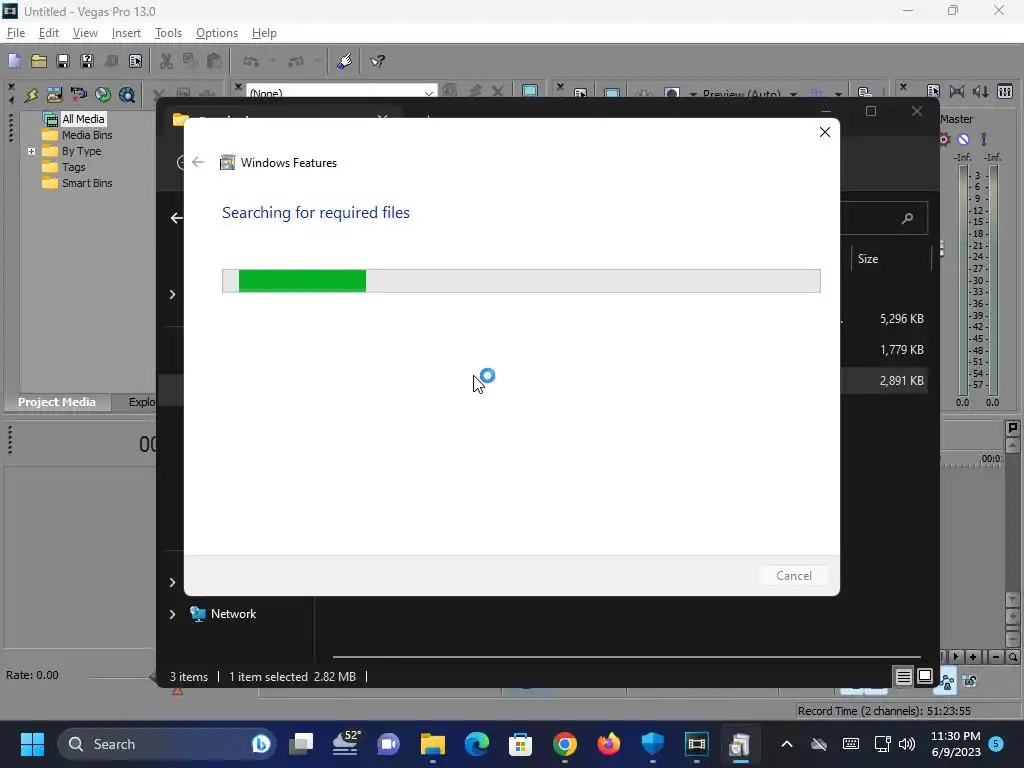Viewport: 1024px width, 768px height.
Task: Expand the upper navigation pane chevron
Action: (x=172, y=295)
